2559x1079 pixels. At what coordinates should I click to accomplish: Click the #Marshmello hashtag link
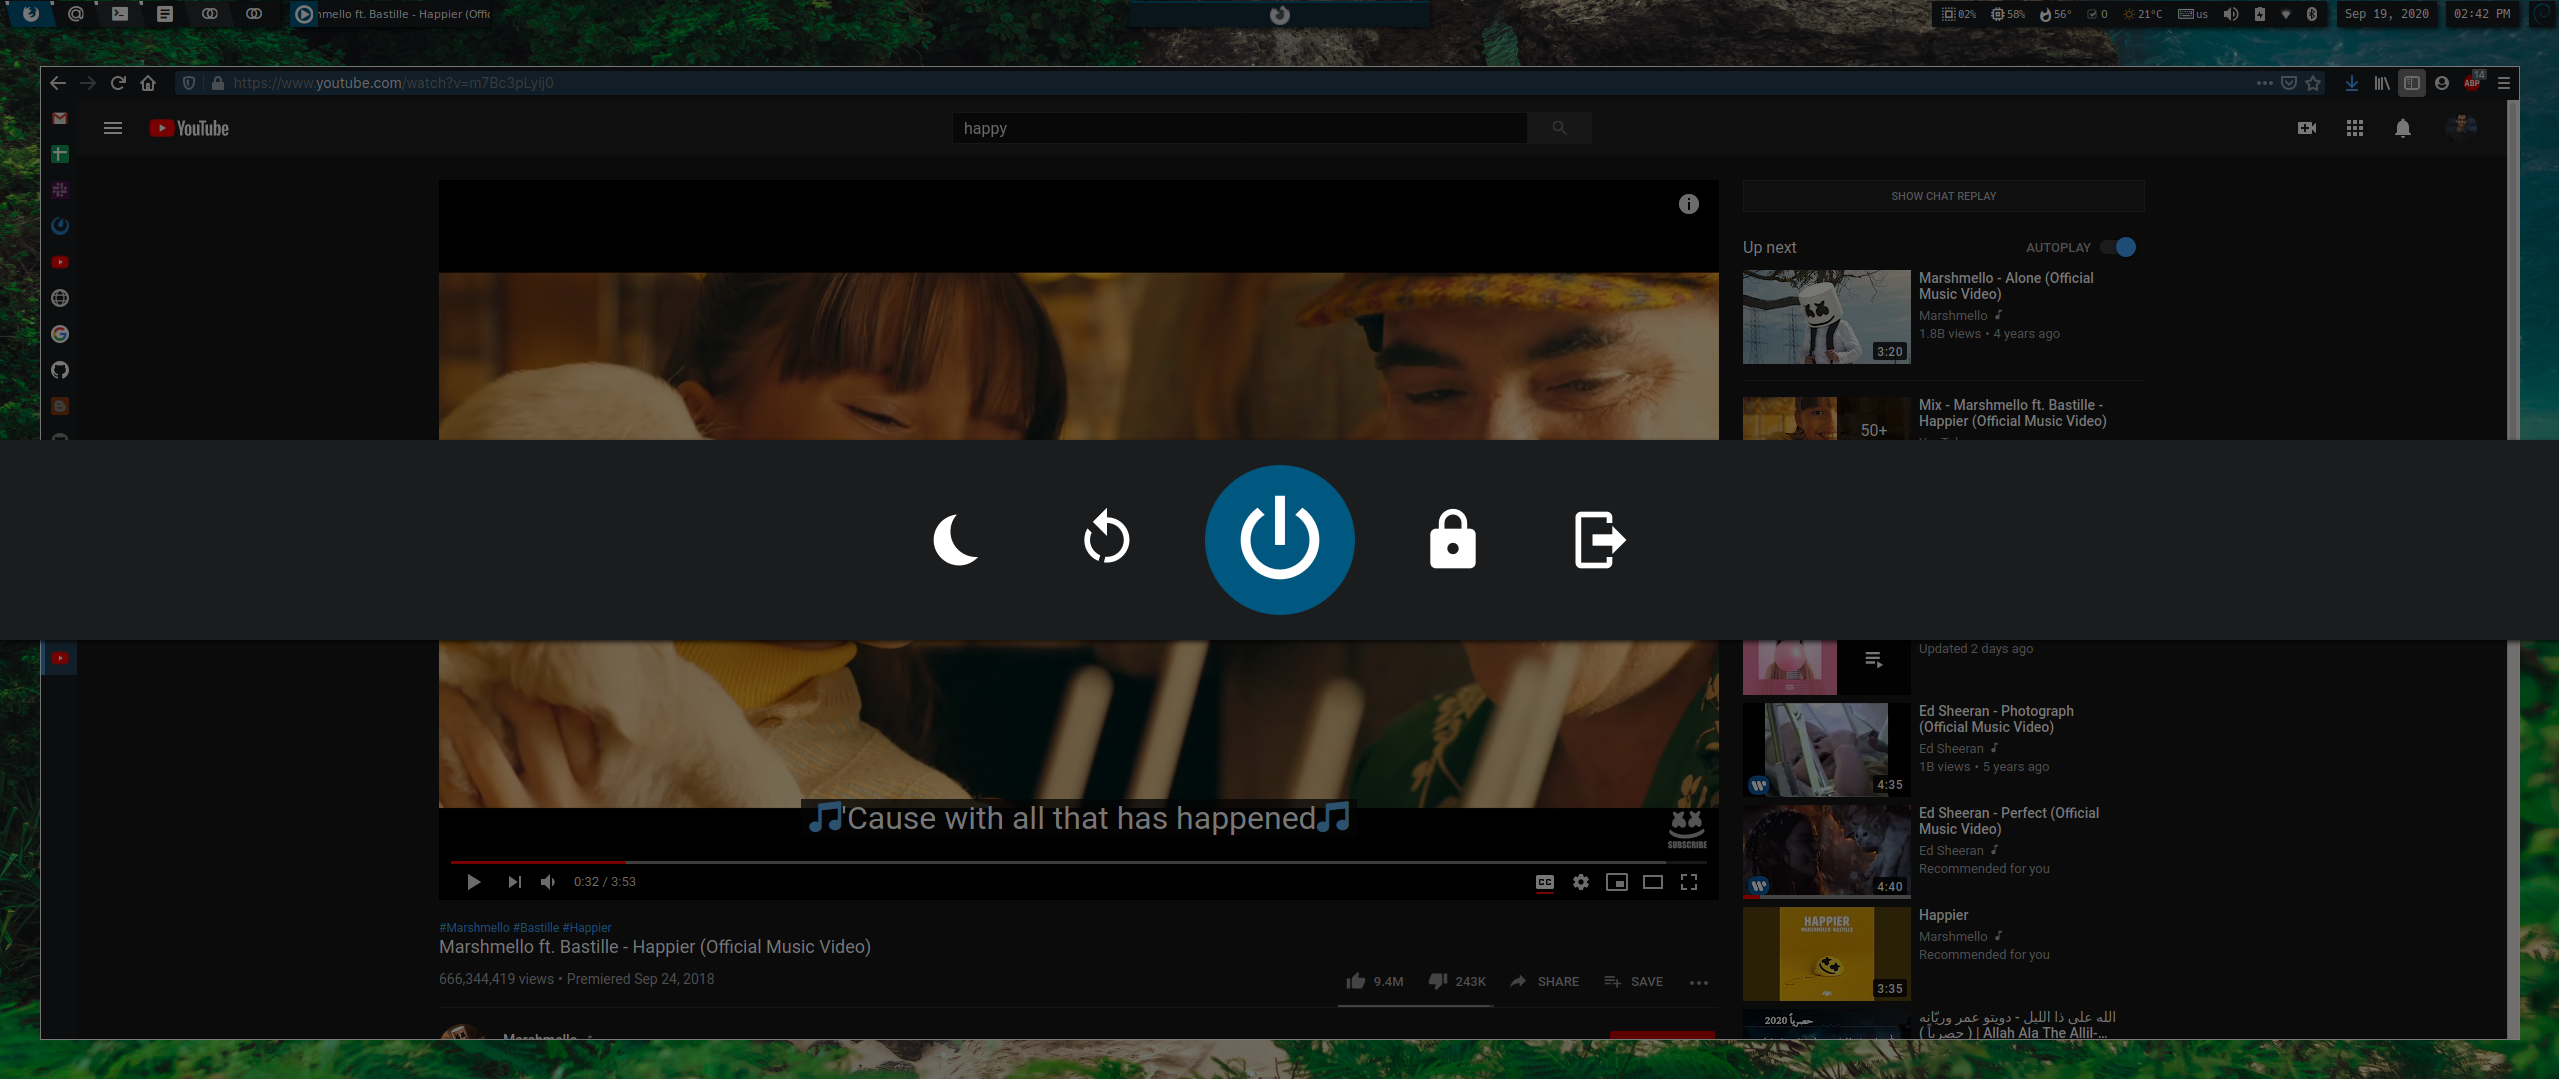pyautogui.click(x=474, y=928)
